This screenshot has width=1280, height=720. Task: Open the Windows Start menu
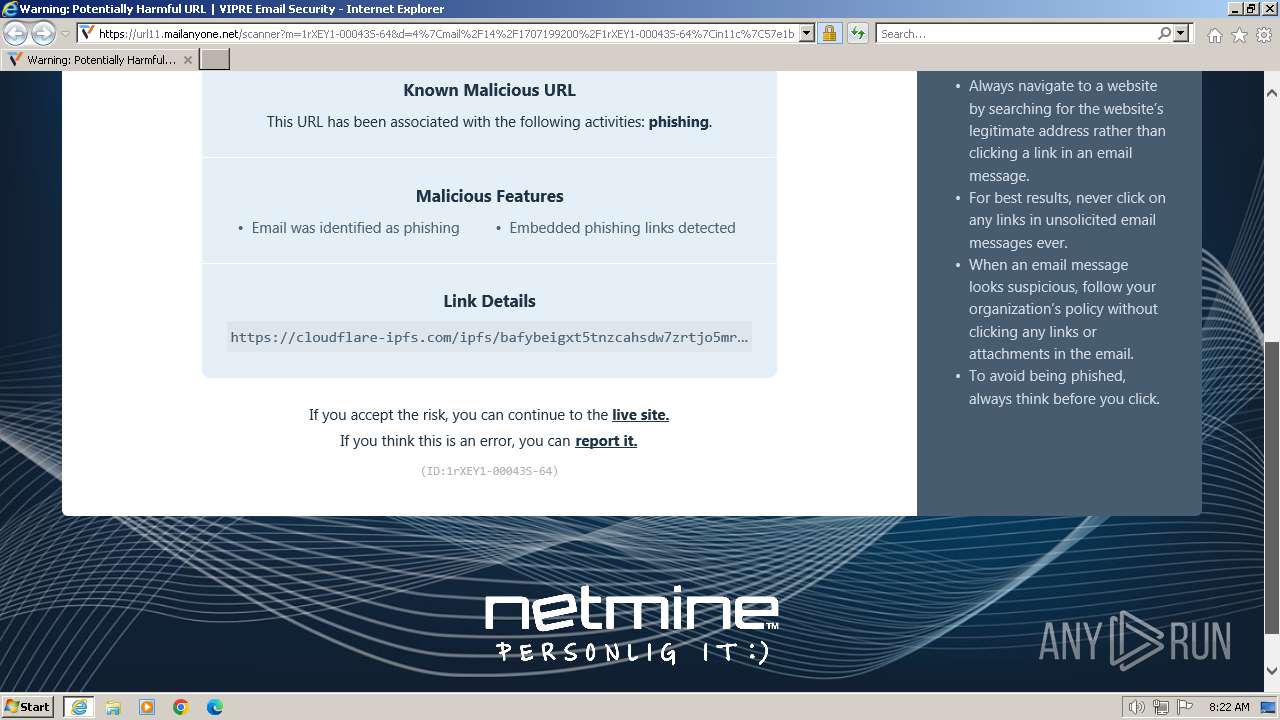(x=29, y=706)
